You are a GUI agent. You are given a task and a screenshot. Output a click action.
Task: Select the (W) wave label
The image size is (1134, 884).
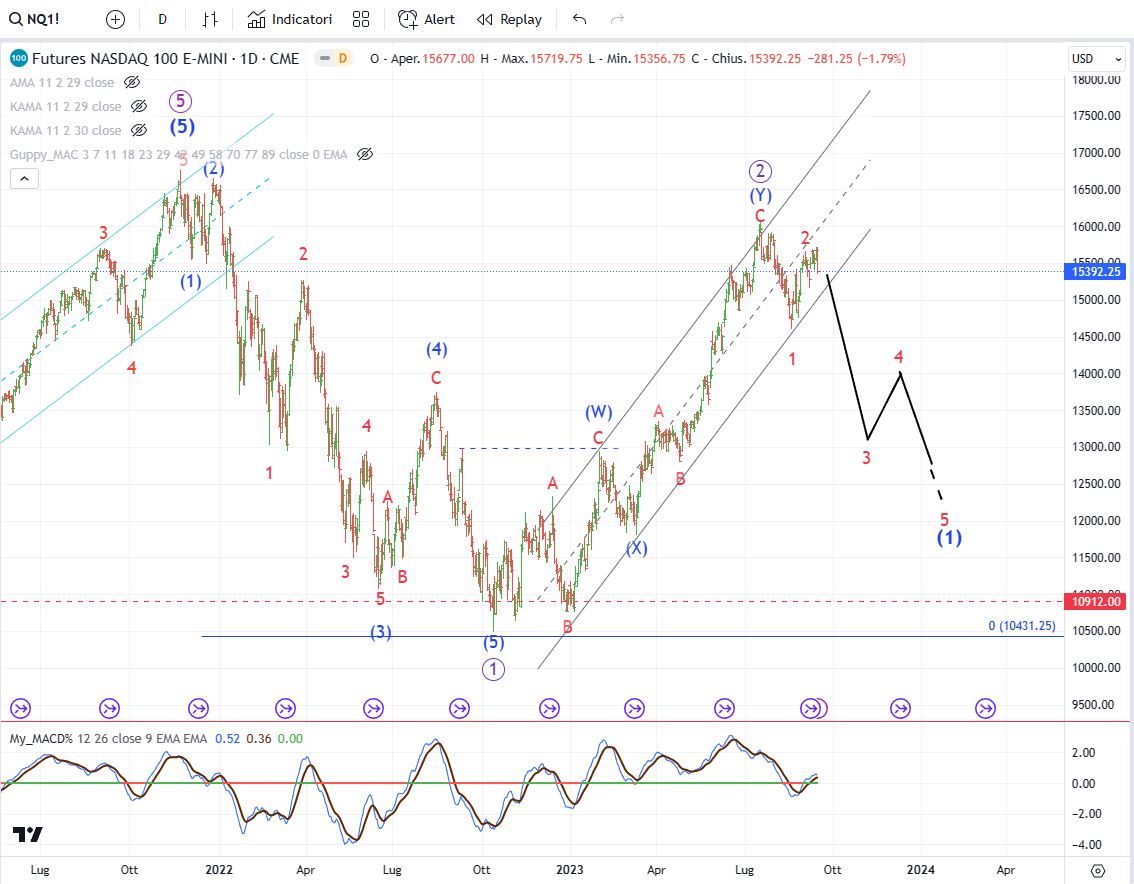(x=599, y=412)
